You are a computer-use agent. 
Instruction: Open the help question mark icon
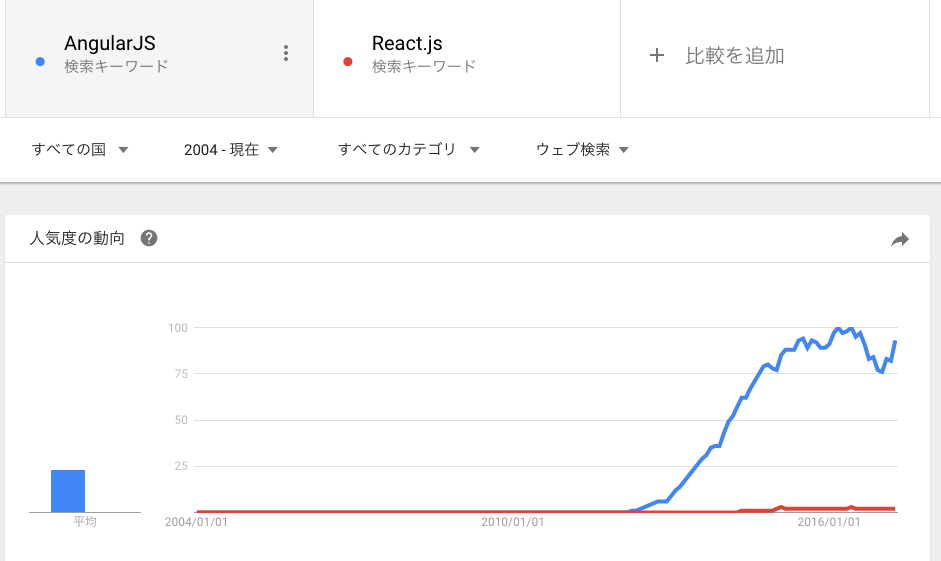point(149,238)
